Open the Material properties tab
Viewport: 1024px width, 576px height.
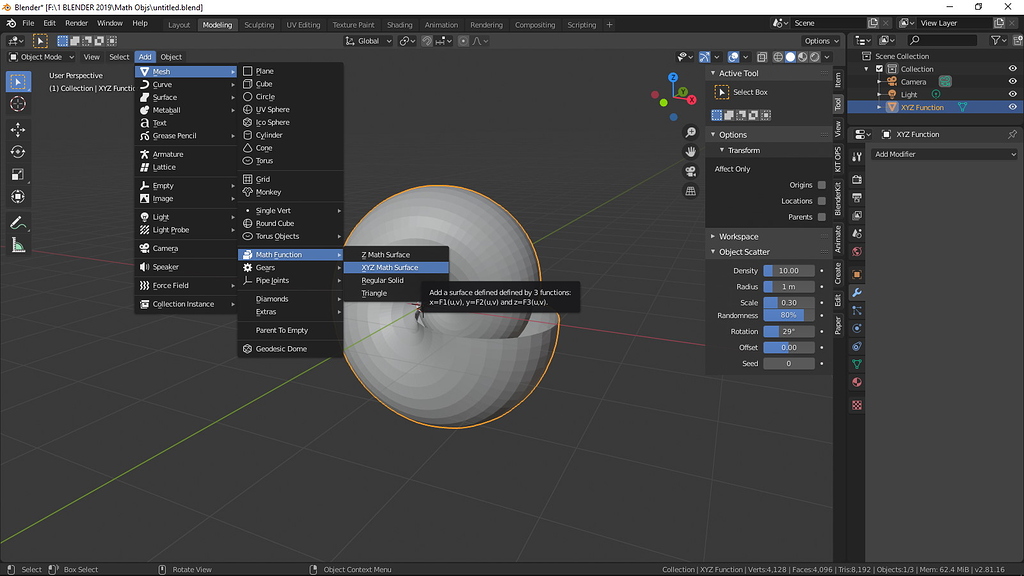858,381
